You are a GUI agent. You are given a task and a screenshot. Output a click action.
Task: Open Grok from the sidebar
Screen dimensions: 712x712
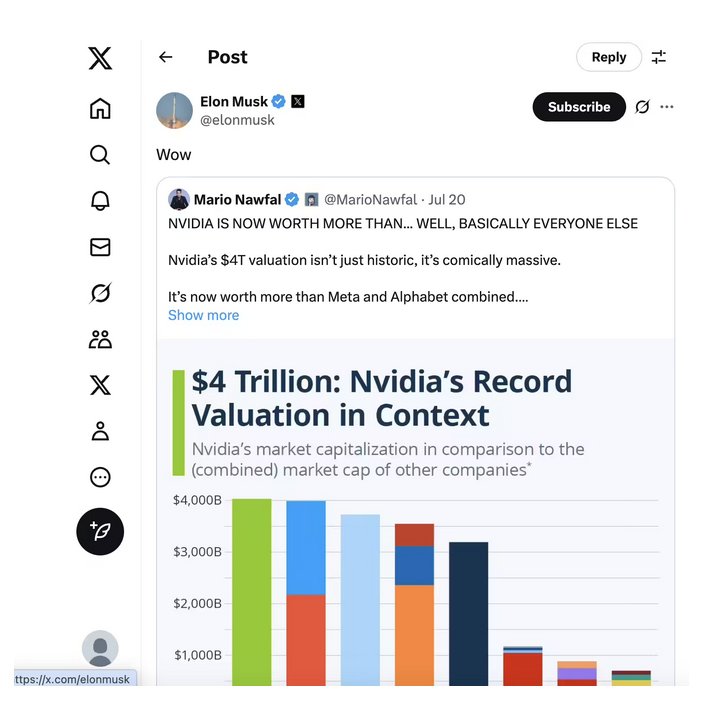pyautogui.click(x=100, y=293)
